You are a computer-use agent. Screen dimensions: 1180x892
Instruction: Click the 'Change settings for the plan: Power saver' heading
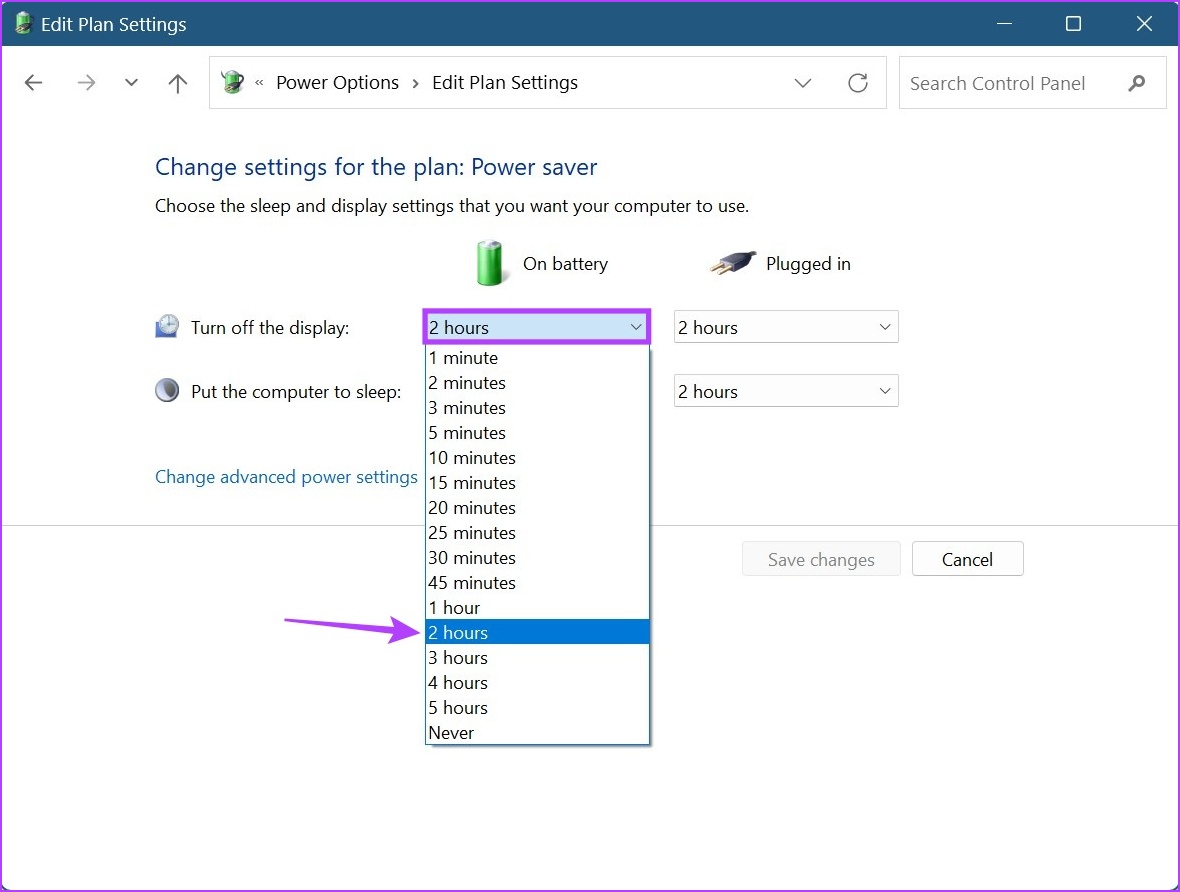[x=376, y=167]
